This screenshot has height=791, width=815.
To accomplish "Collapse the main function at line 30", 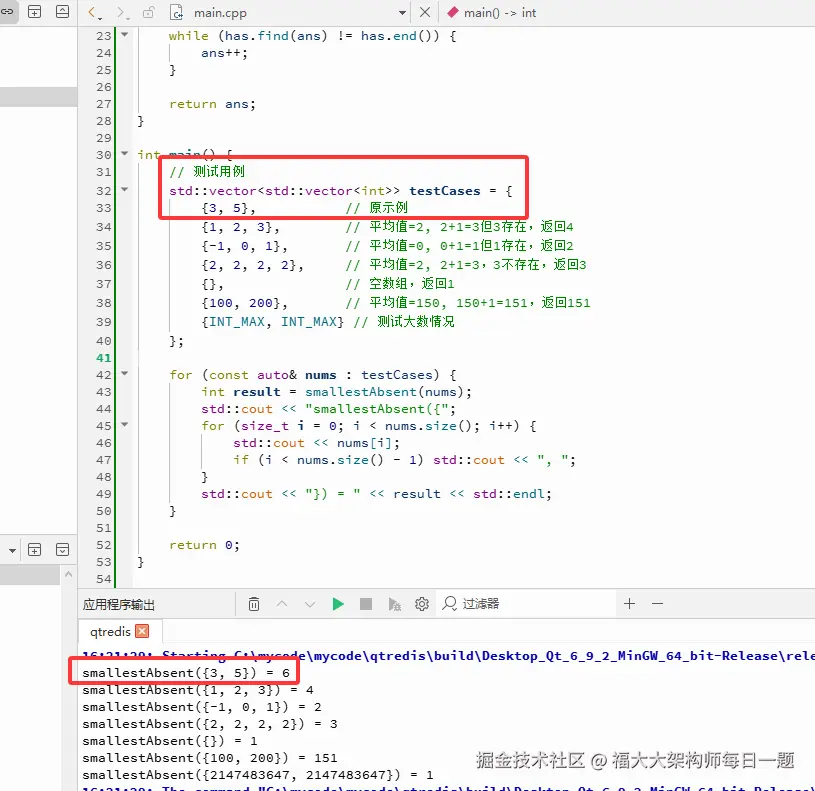I will pos(125,153).
